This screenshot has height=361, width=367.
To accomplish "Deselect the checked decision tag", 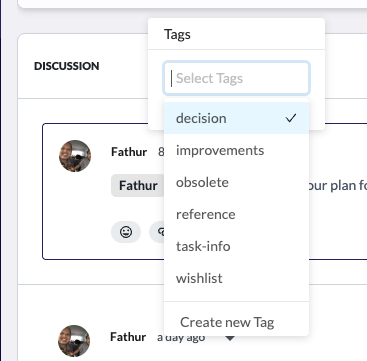I will pos(236,118).
